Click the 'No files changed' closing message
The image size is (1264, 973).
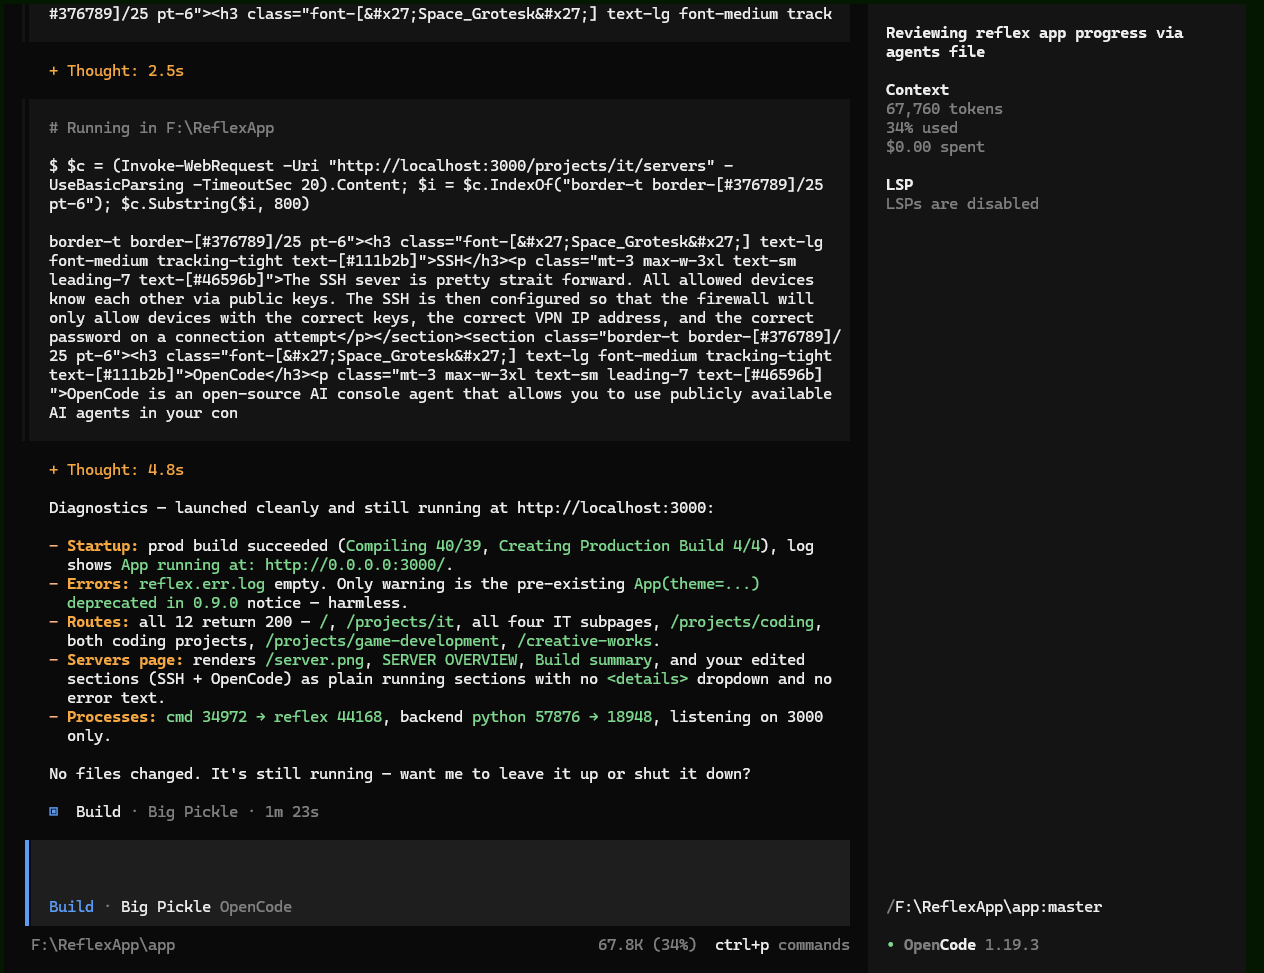tap(400, 774)
